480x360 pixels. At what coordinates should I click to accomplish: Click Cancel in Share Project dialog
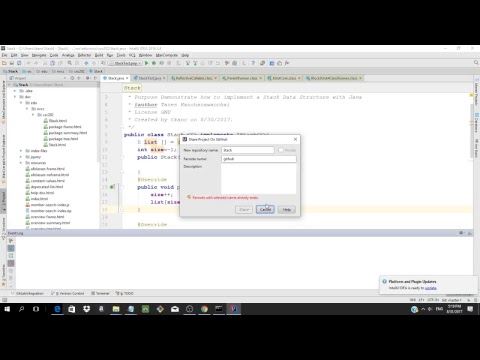pos(265,209)
